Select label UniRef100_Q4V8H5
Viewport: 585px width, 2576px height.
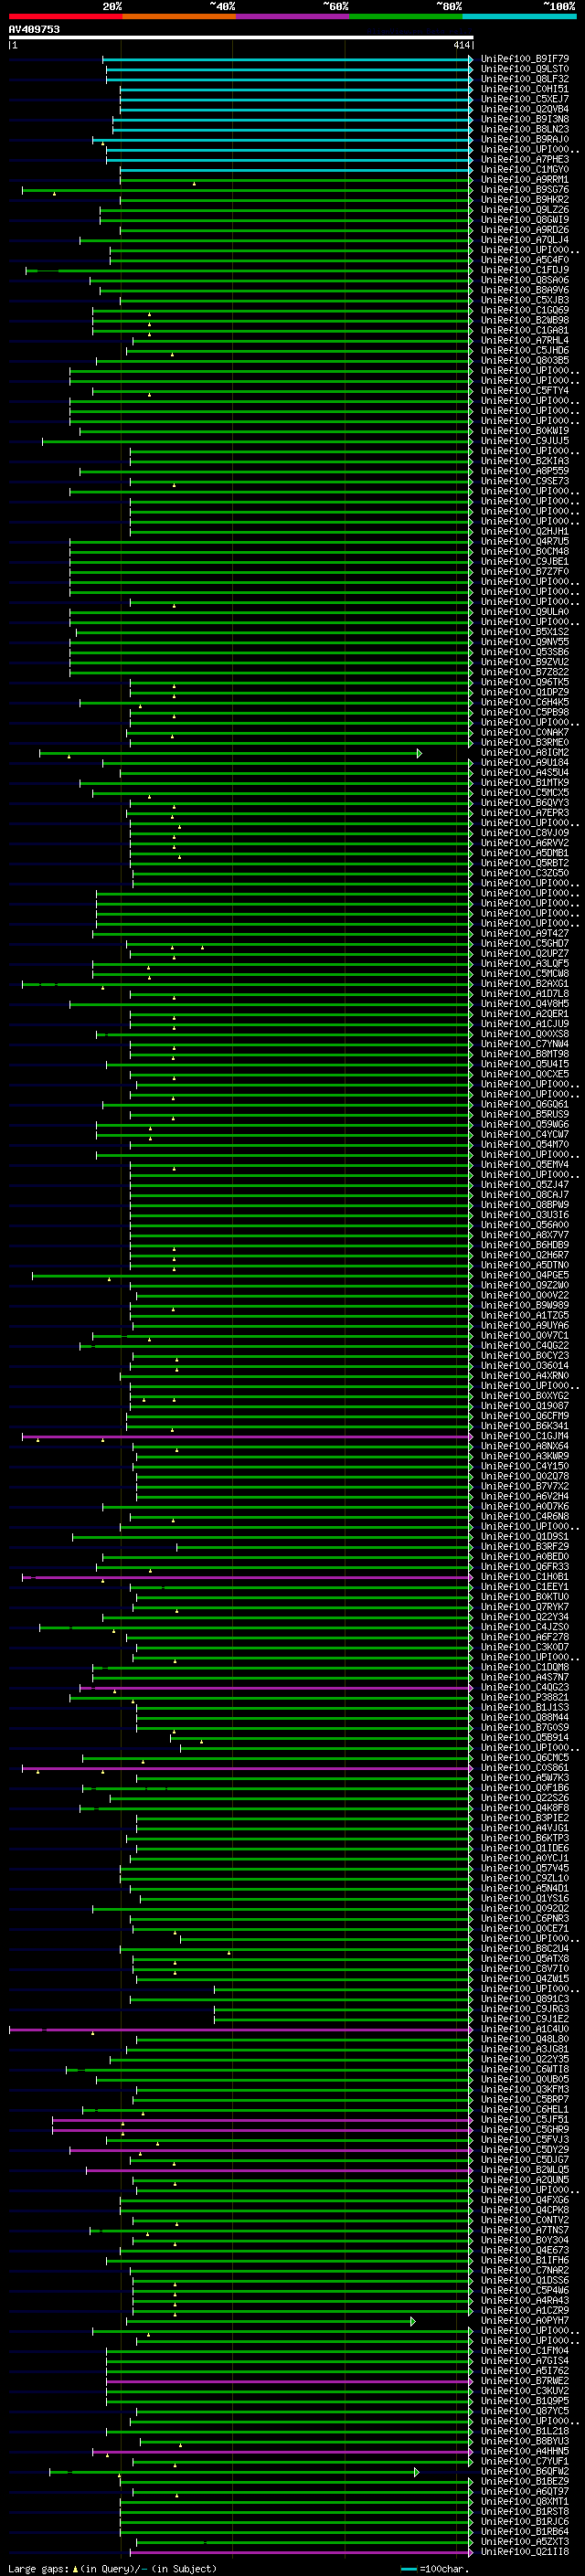[525, 1003]
